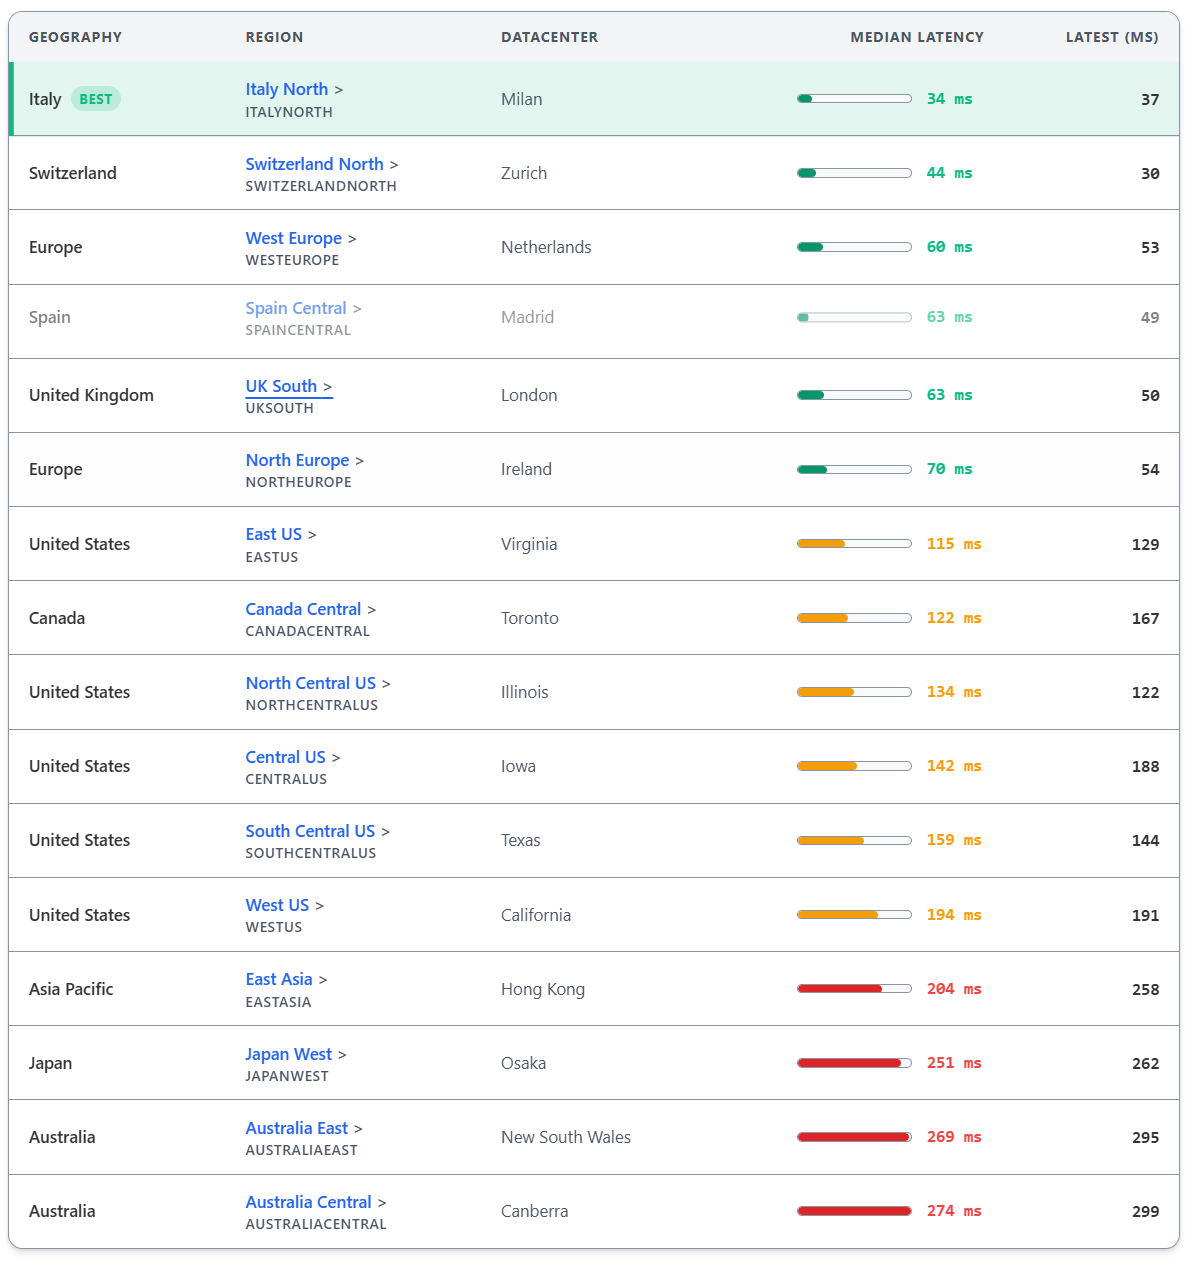Click the Latest (ms) column header
Viewport: 1202px width, 1269px height.
pos(1111,37)
